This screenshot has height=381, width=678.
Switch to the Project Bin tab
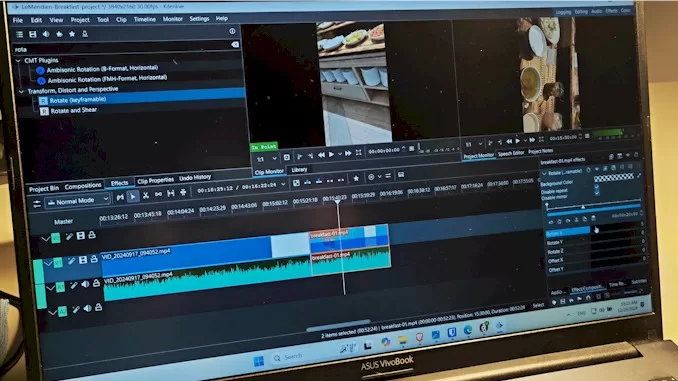tap(44, 189)
